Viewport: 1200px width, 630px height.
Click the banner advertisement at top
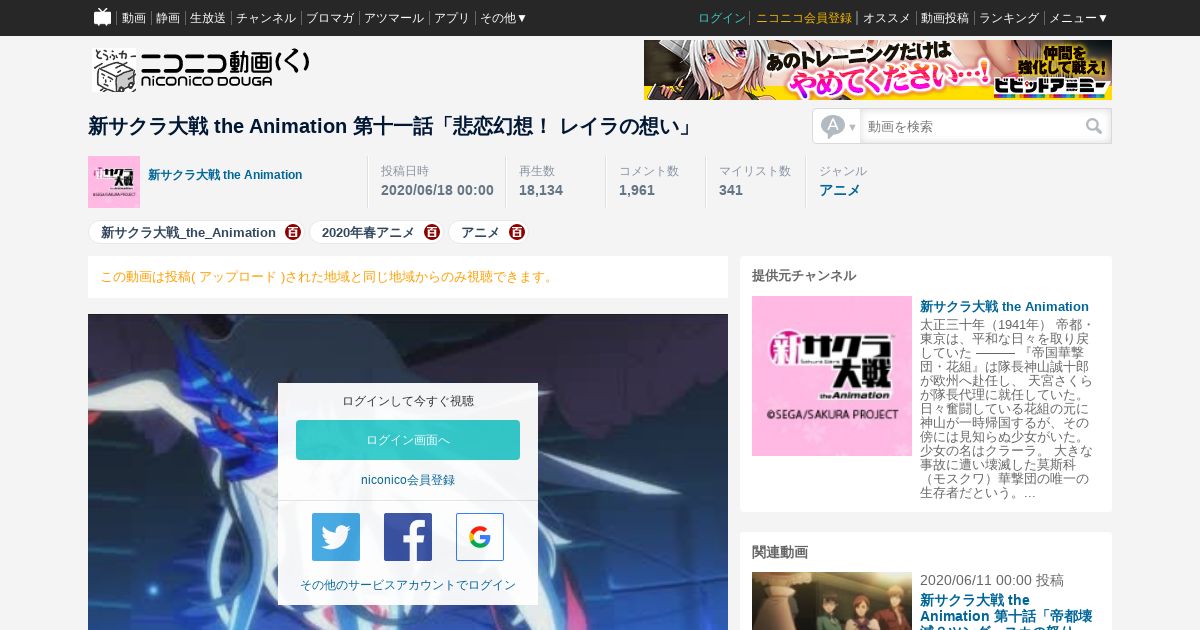(878, 70)
